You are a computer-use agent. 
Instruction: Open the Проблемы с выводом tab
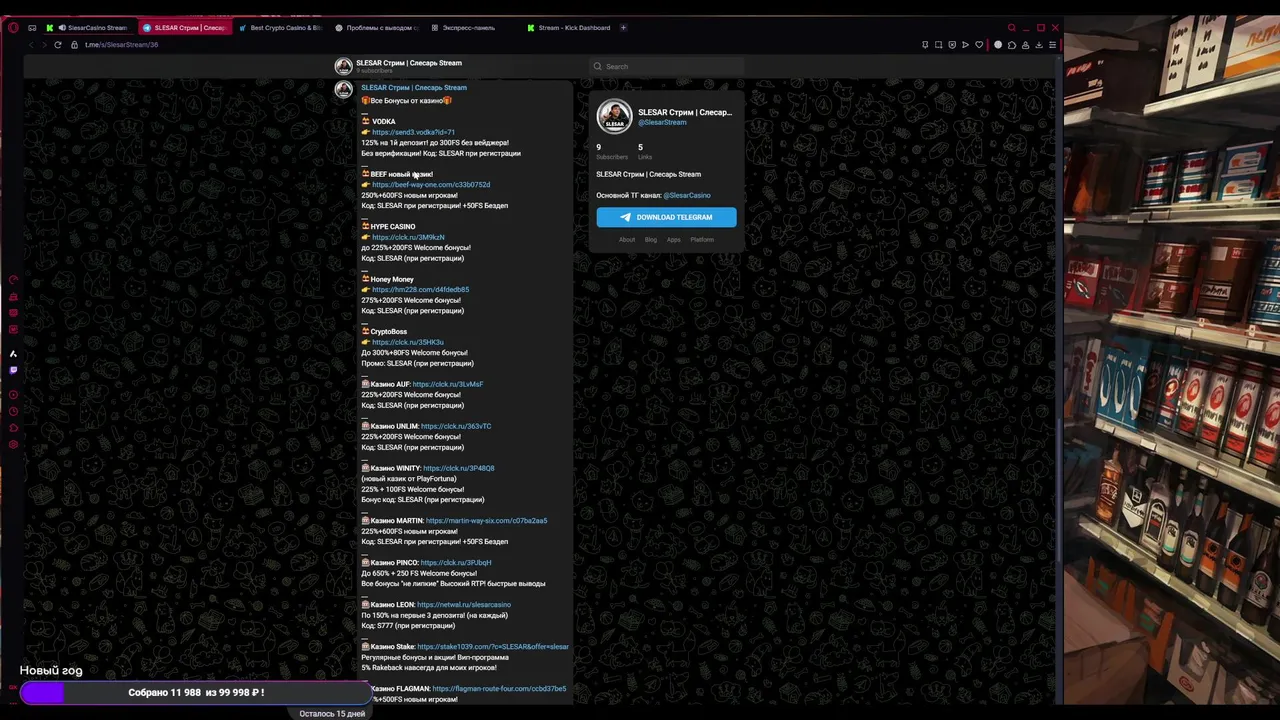click(x=376, y=28)
